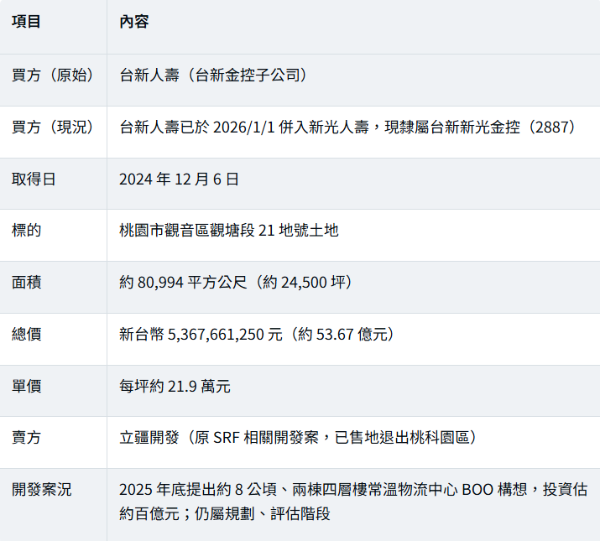Click the 台新人壽（台新金控子公司）cell
This screenshot has height=541, width=600.
[214, 75]
